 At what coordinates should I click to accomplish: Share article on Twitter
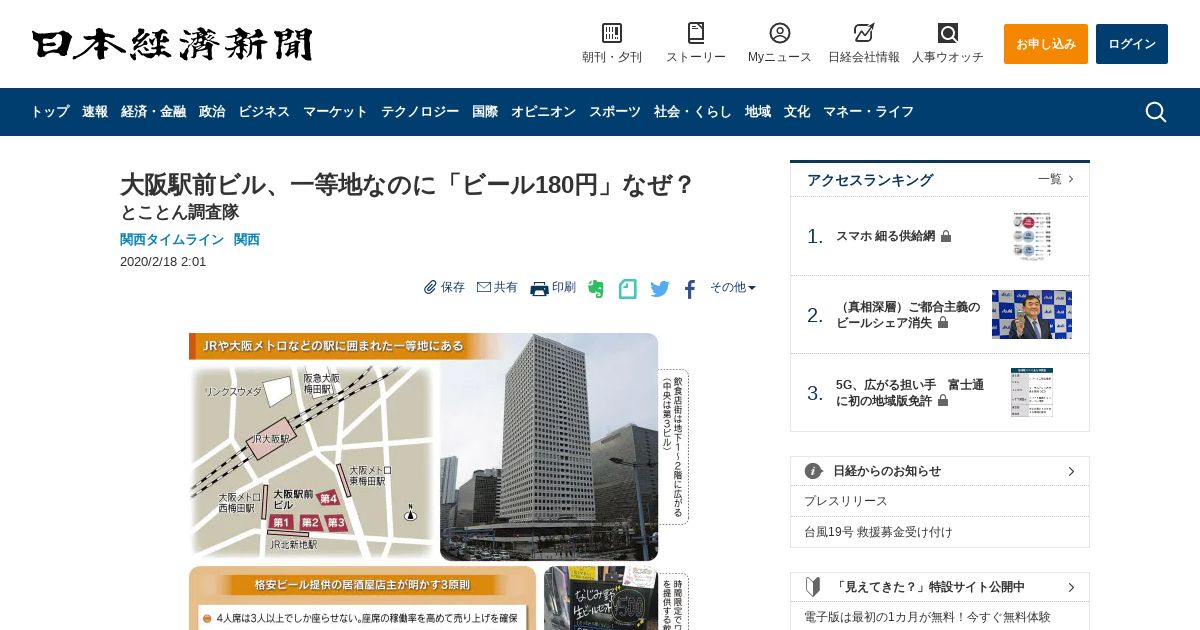660,289
